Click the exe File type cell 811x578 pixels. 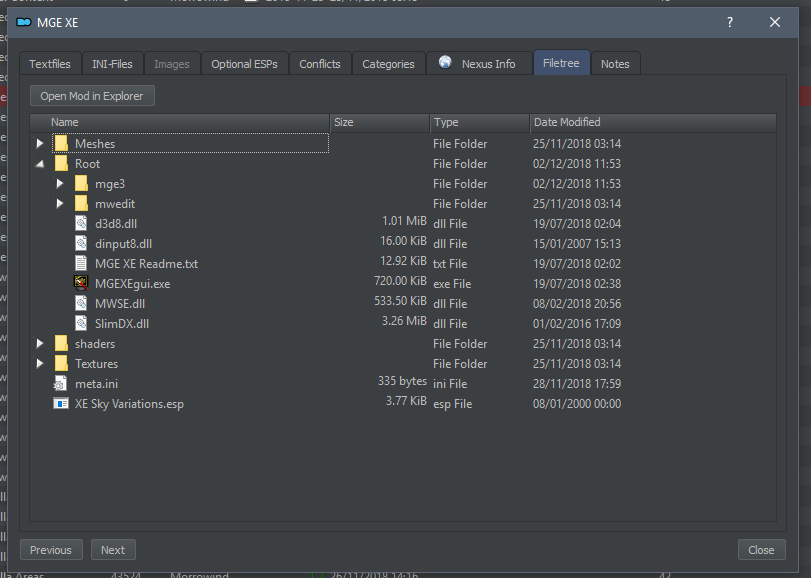(452, 284)
